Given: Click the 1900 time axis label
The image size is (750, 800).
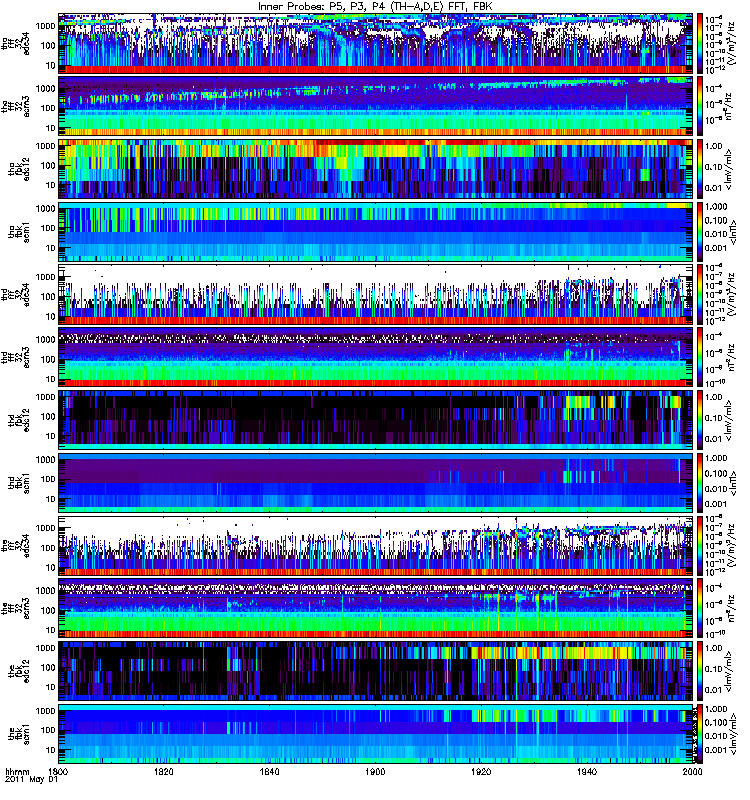Looking at the screenshot, I should click(x=376, y=771).
